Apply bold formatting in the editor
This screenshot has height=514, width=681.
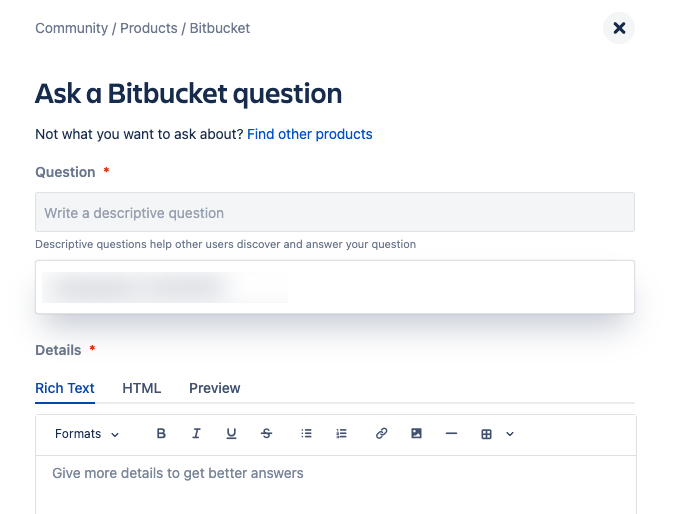[161, 434]
